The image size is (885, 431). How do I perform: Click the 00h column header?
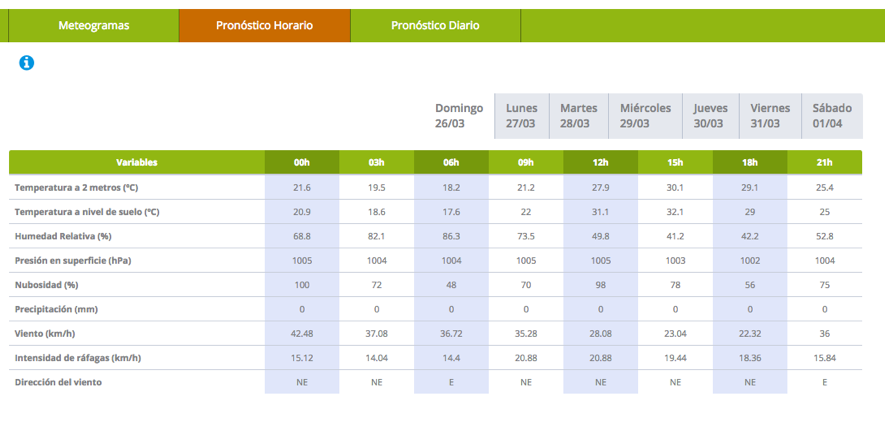click(x=302, y=162)
